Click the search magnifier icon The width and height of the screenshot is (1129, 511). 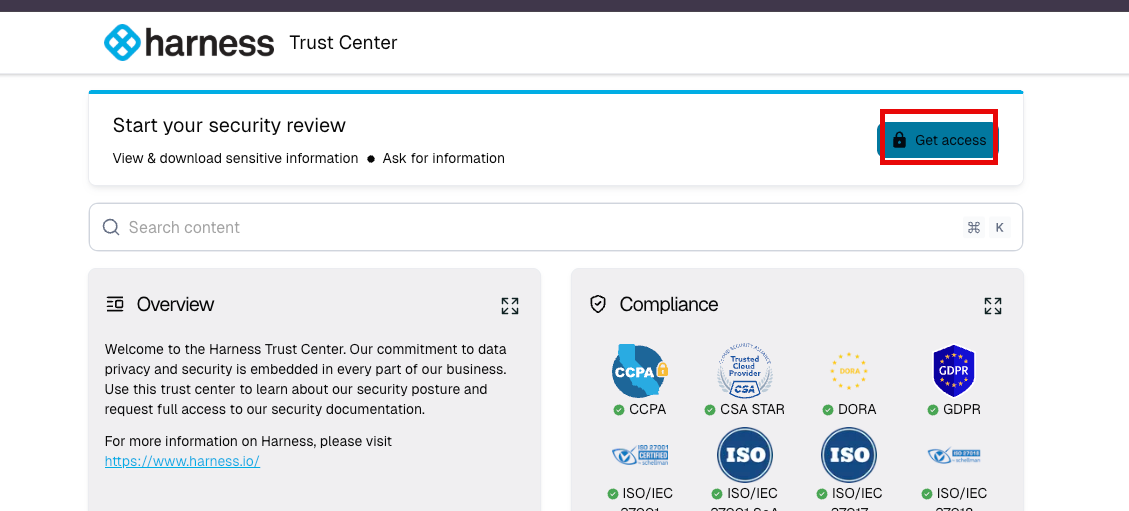[111, 227]
